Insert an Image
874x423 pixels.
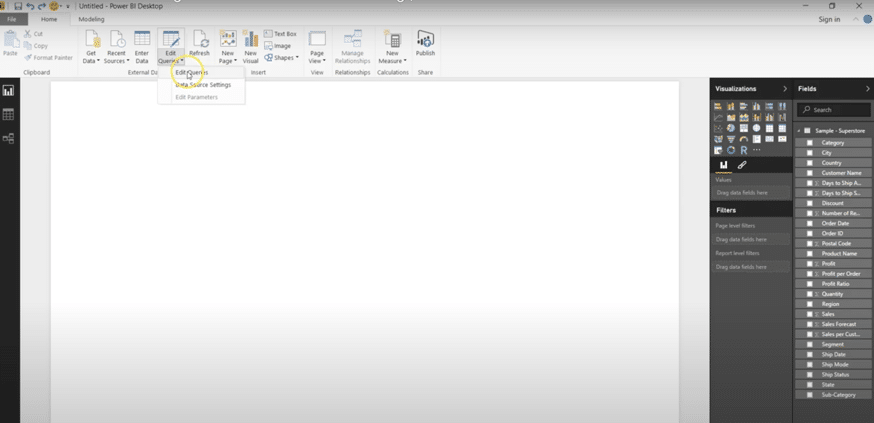[278, 46]
